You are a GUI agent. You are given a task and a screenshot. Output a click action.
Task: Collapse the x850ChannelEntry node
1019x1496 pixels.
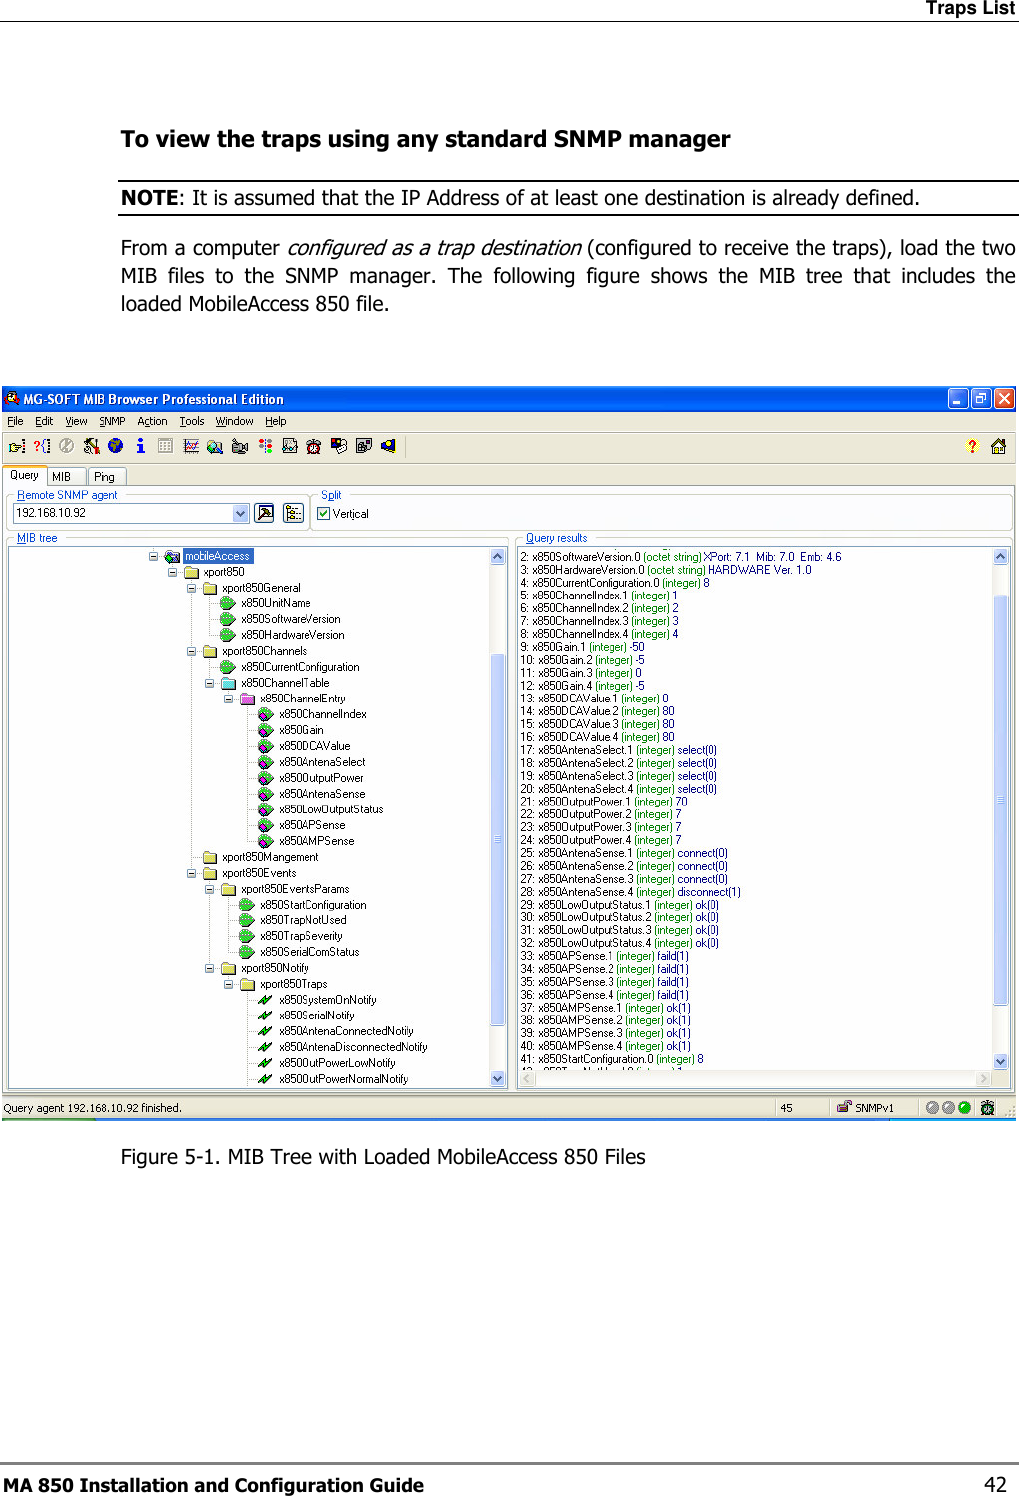pos(229,699)
